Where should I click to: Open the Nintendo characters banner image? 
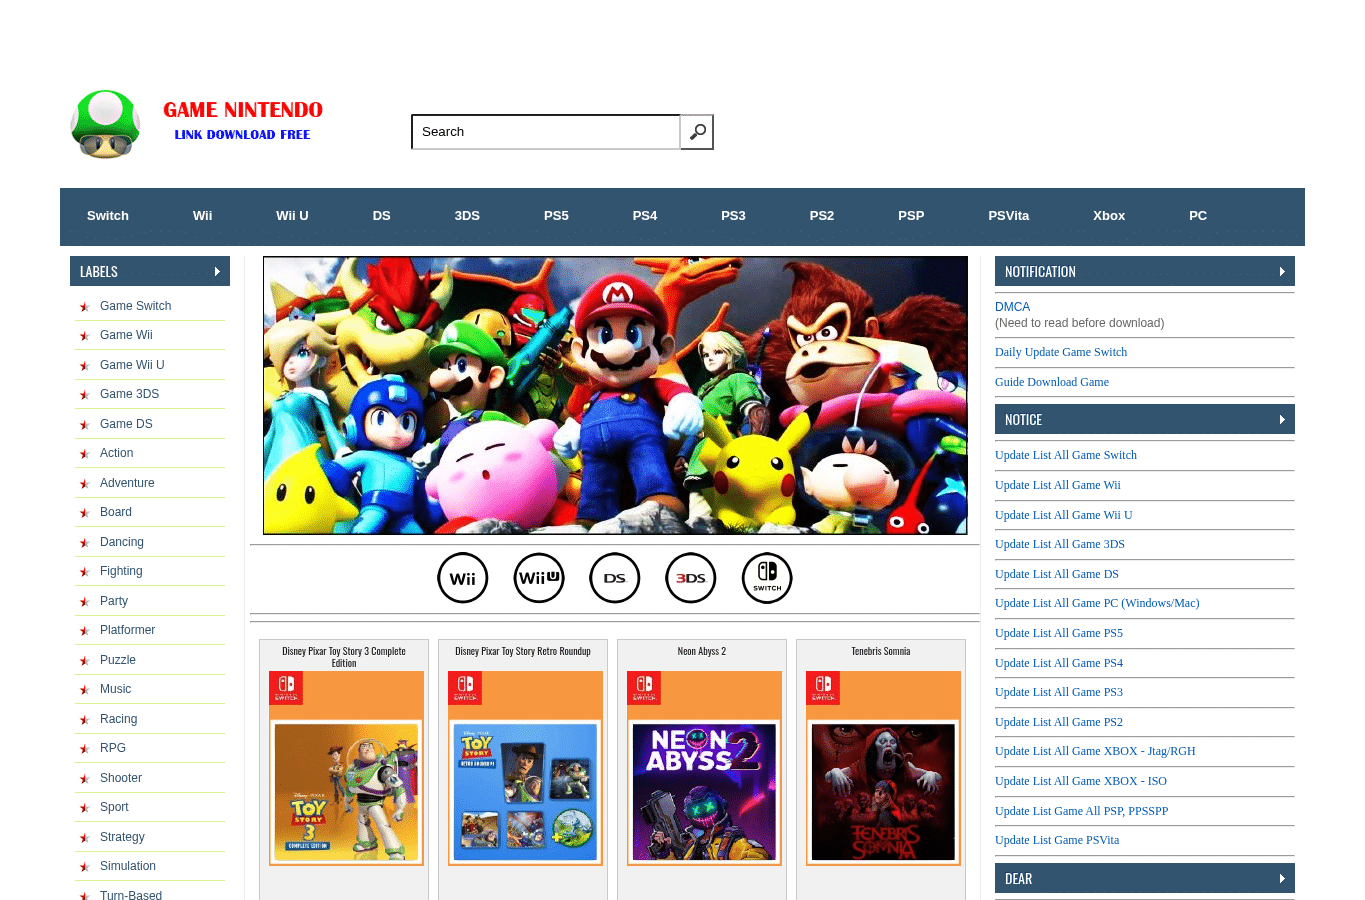615,396
